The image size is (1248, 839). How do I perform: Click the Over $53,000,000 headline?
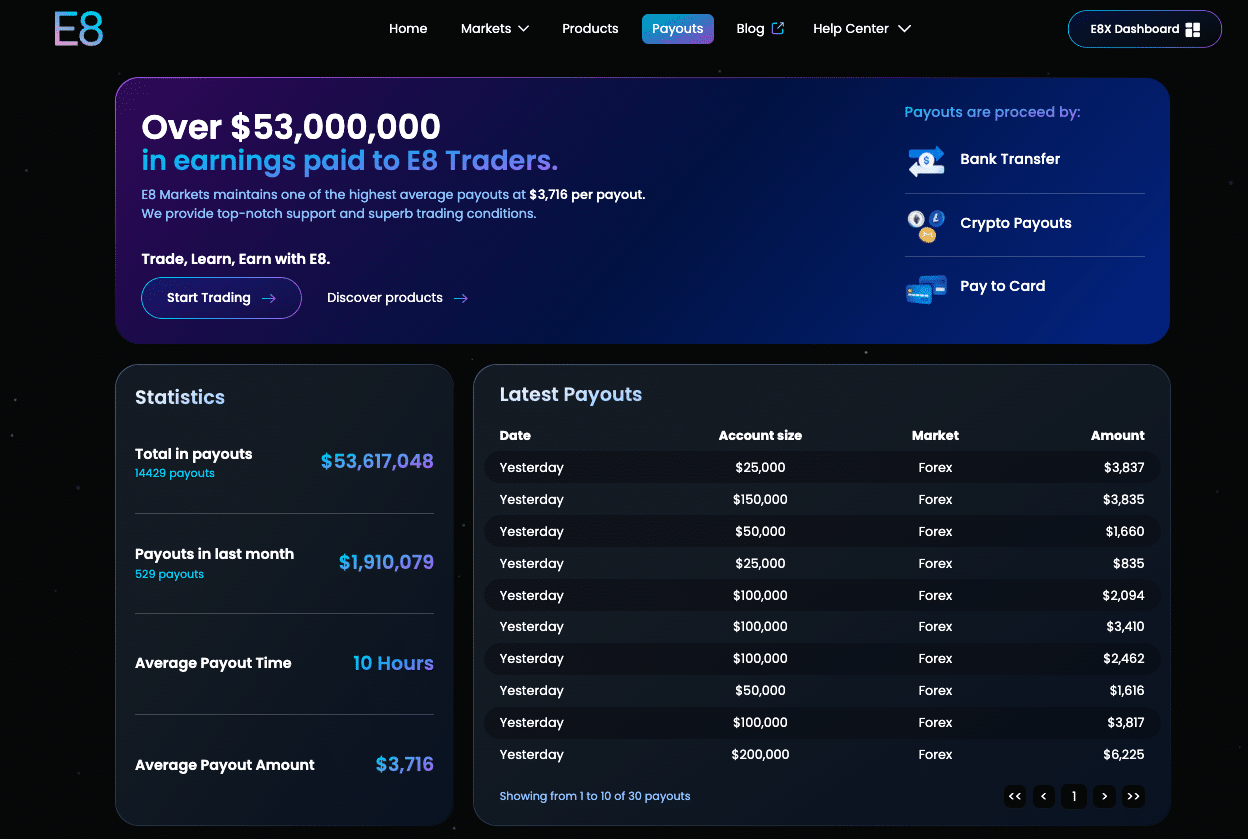coord(291,127)
